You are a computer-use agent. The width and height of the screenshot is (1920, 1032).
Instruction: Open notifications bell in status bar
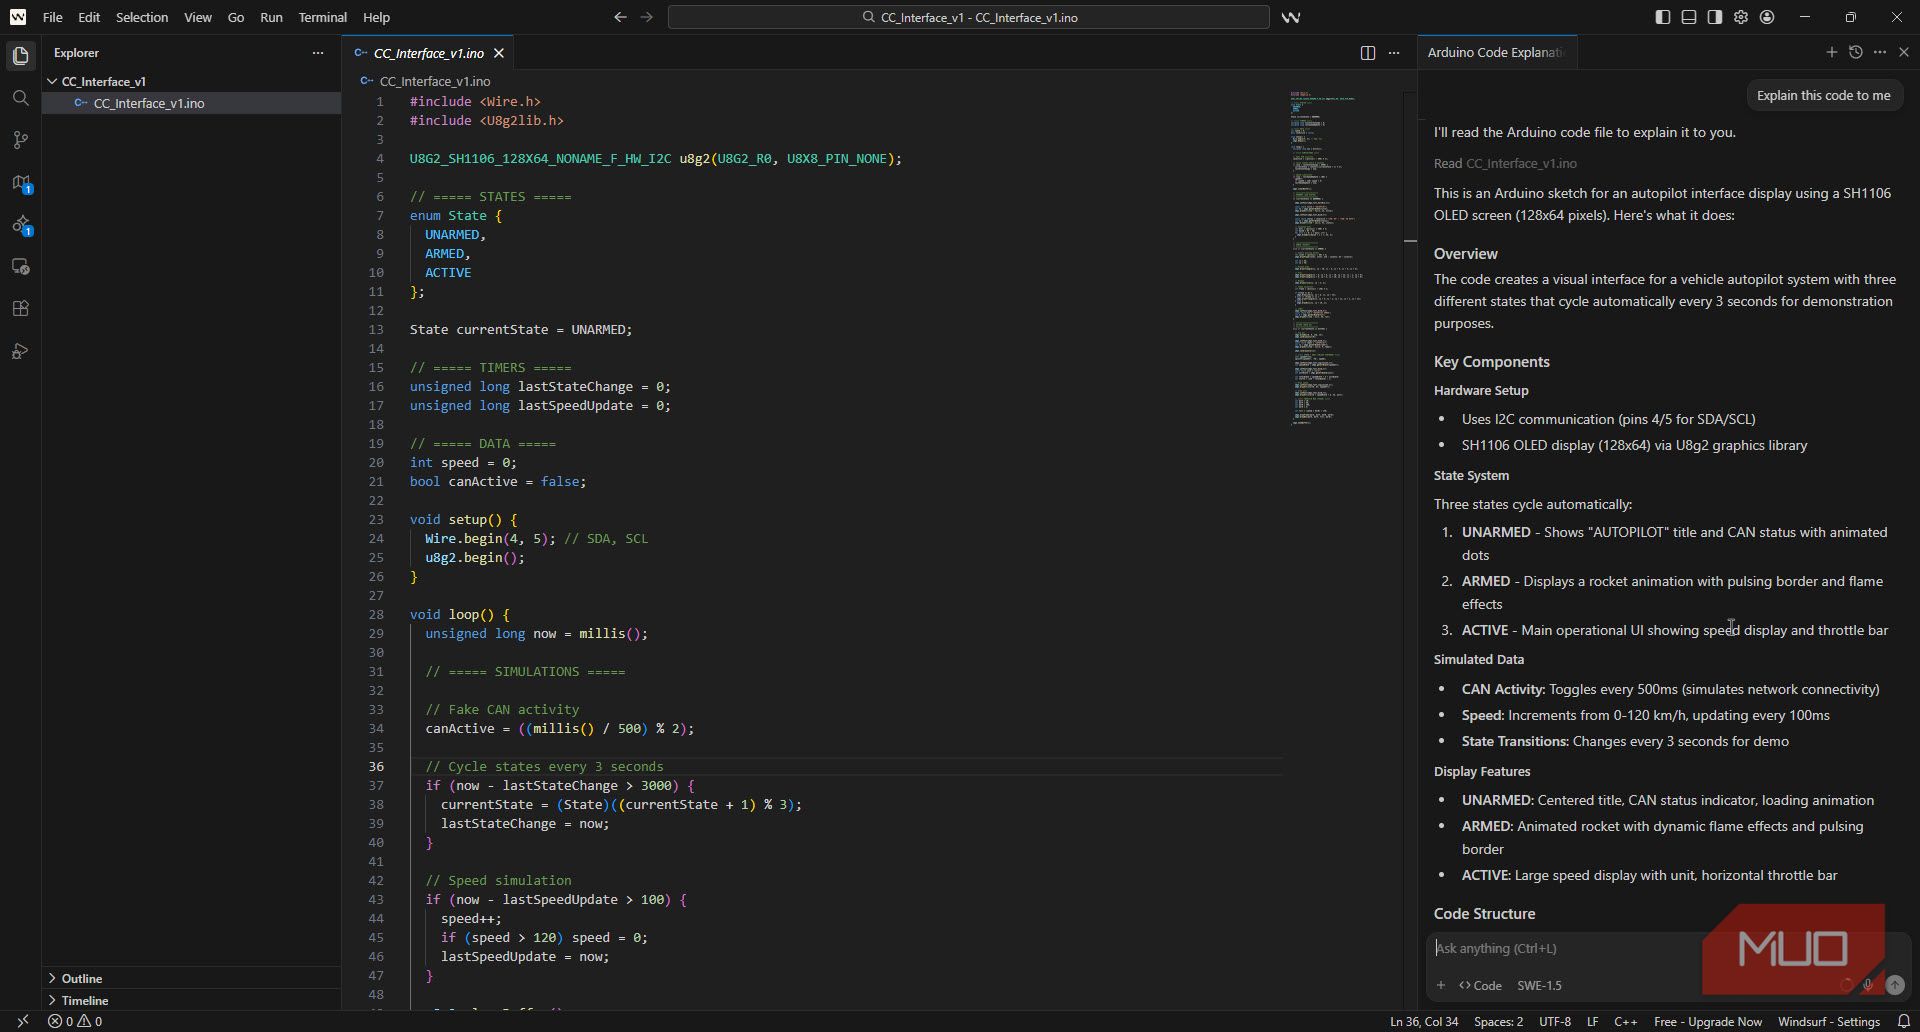1904,1021
